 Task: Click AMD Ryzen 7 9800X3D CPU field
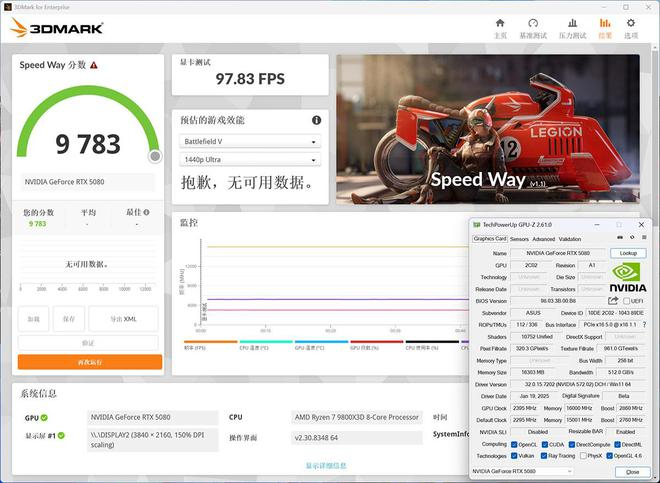(357, 417)
